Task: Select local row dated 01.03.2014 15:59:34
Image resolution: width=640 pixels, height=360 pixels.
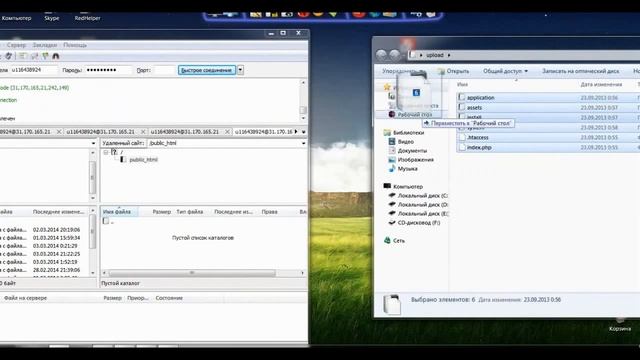Action: 45,238
